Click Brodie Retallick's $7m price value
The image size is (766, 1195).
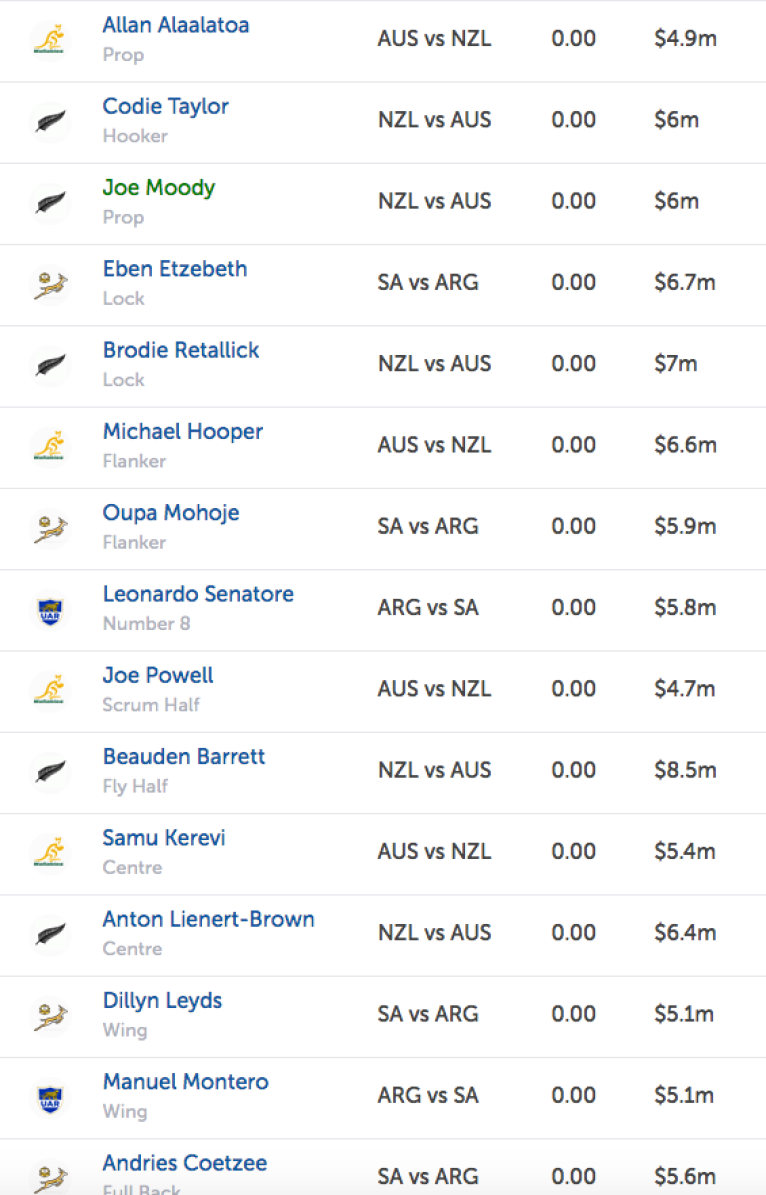click(676, 364)
